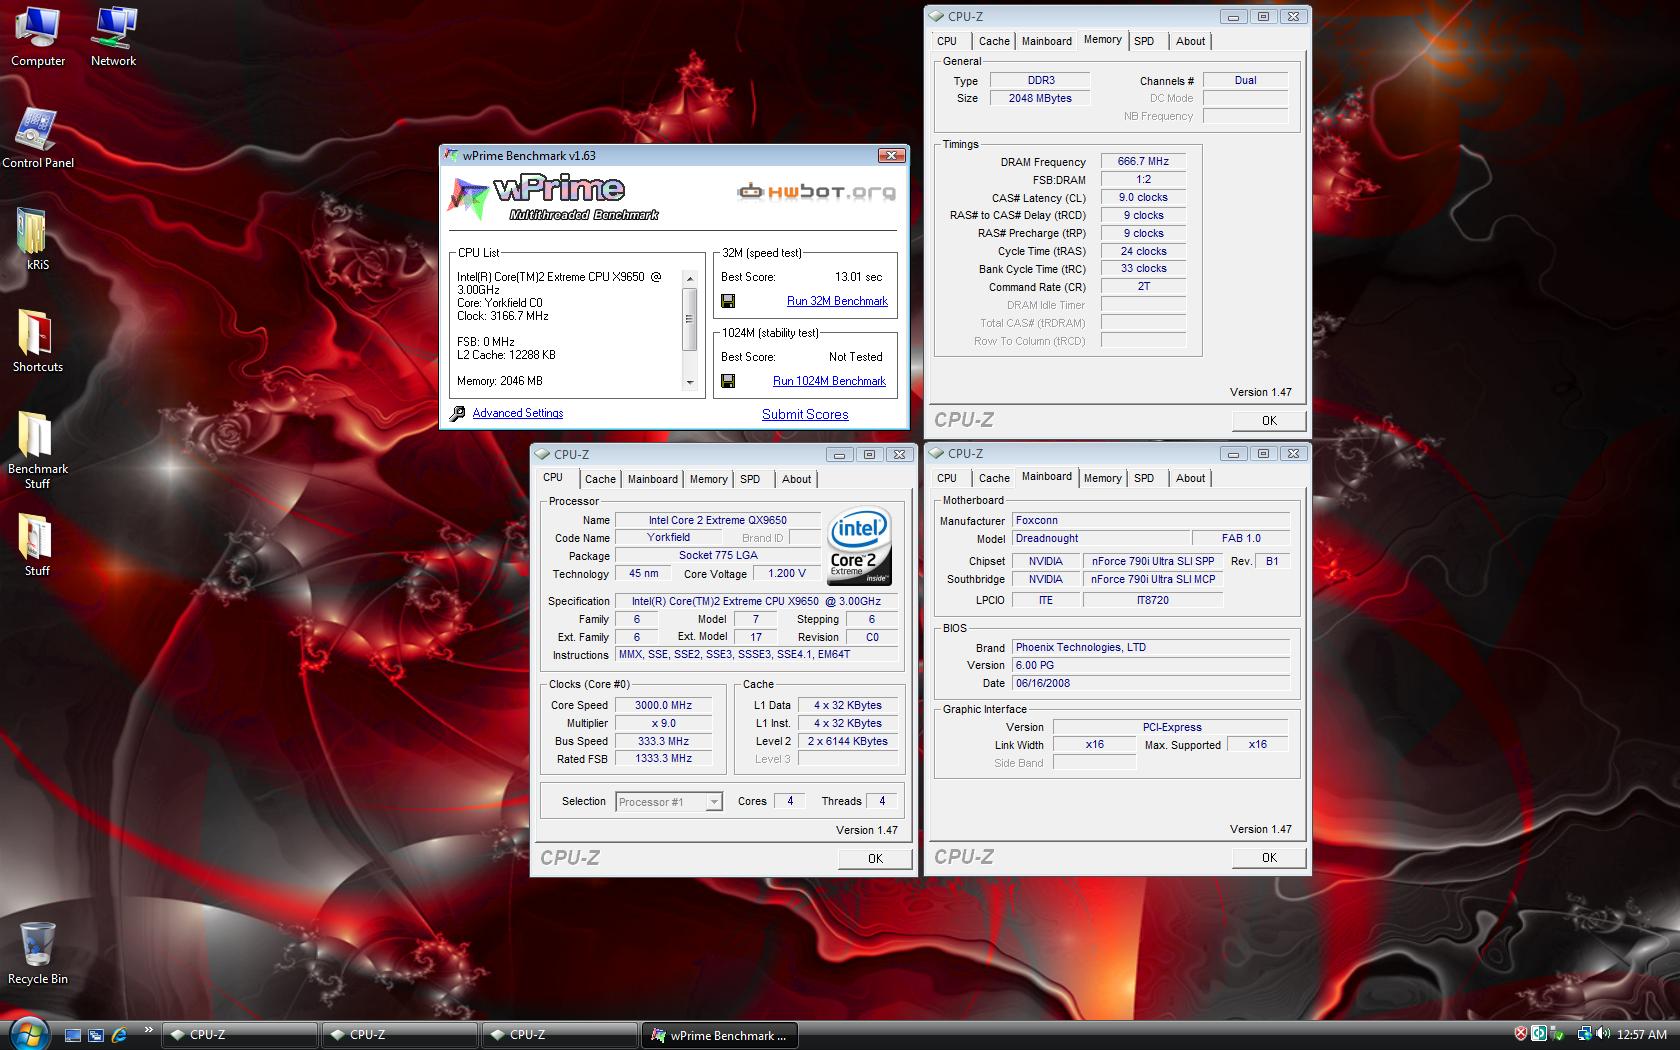Click the second CPU-Z taskbar button

tap(399, 1035)
